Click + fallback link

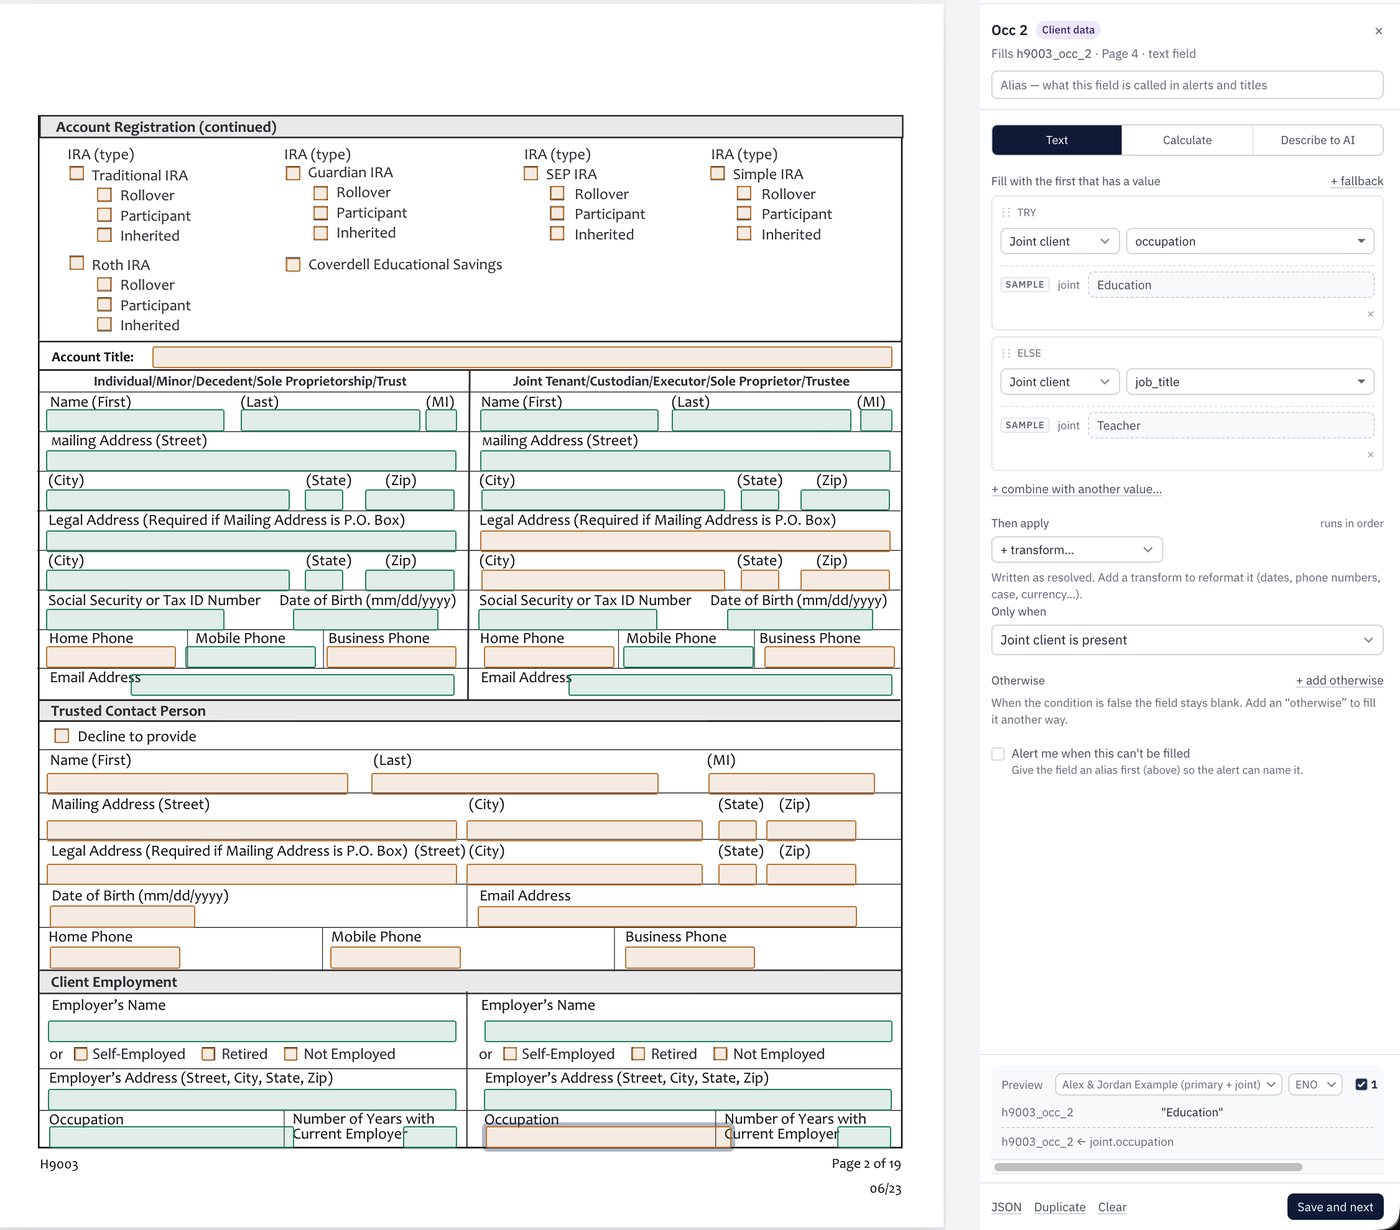pyautogui.click(x=1357, y=181)
